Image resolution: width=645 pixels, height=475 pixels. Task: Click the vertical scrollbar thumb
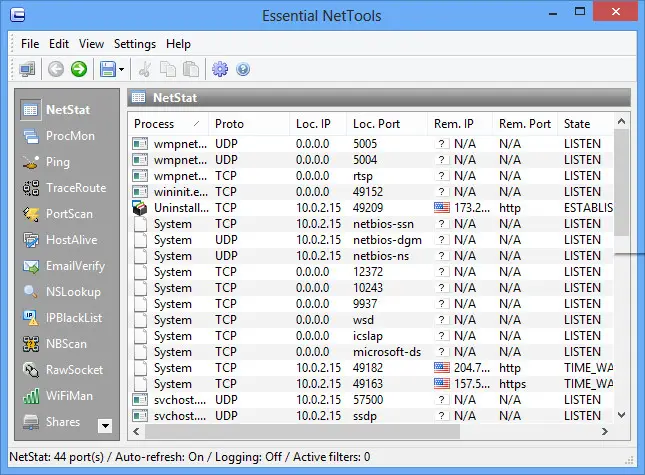click(622, 183)
